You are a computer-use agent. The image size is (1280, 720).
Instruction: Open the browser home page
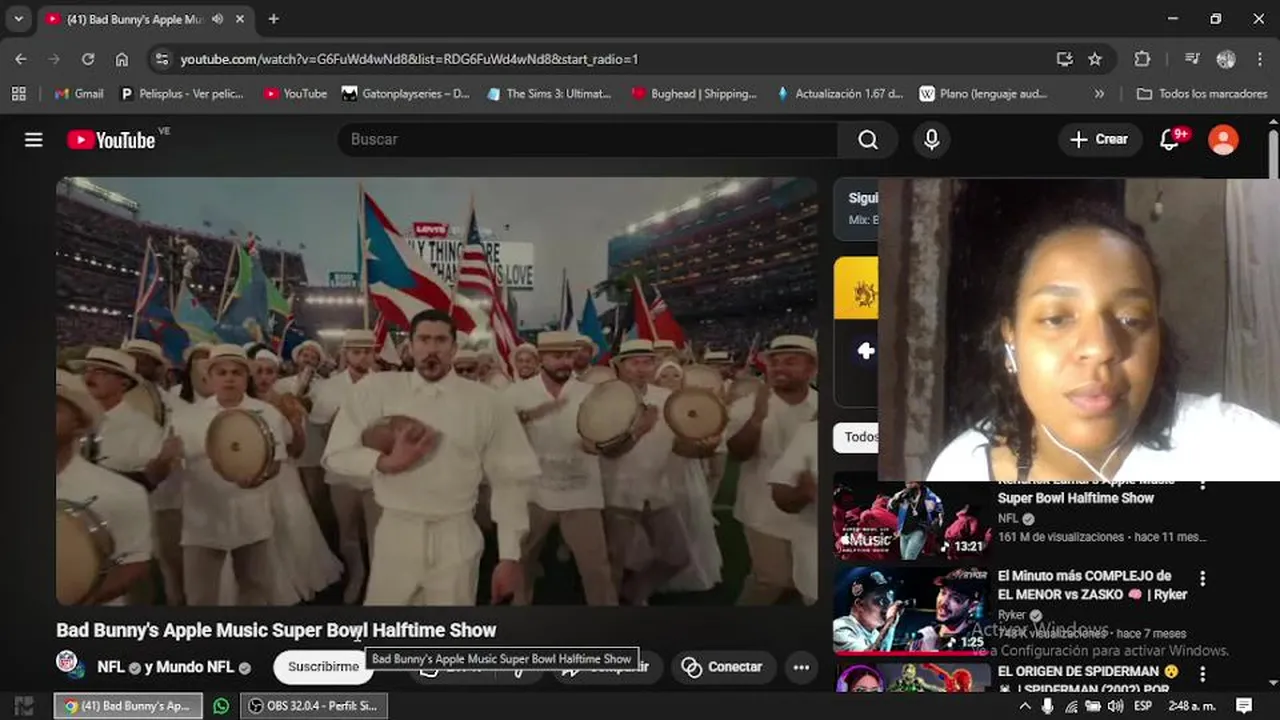122,59
